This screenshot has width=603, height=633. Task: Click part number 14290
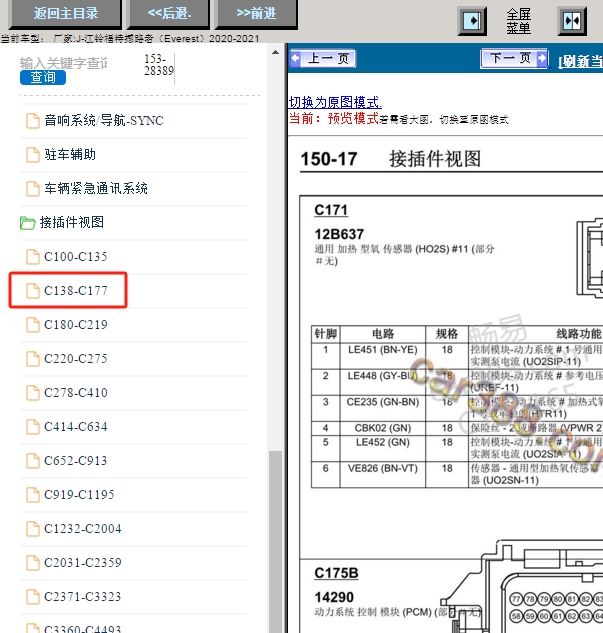point(334,597)
